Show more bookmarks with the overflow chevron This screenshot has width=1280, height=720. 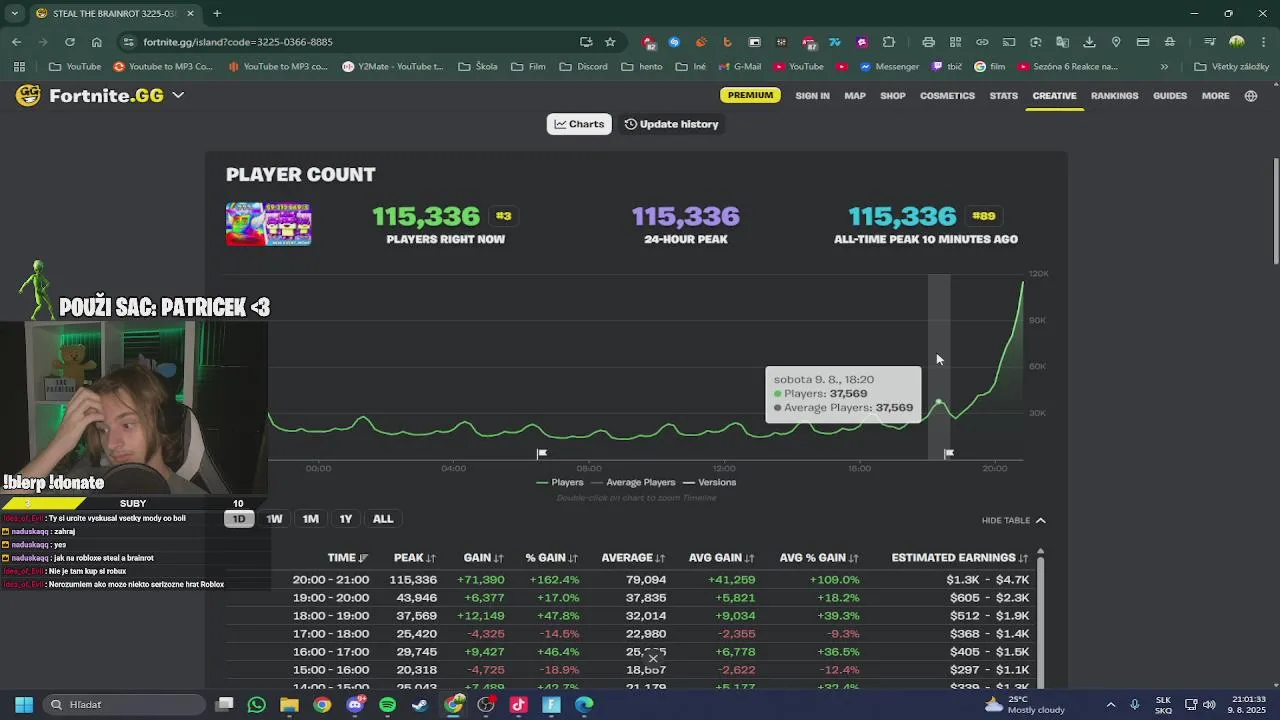tap(1164, 67)
